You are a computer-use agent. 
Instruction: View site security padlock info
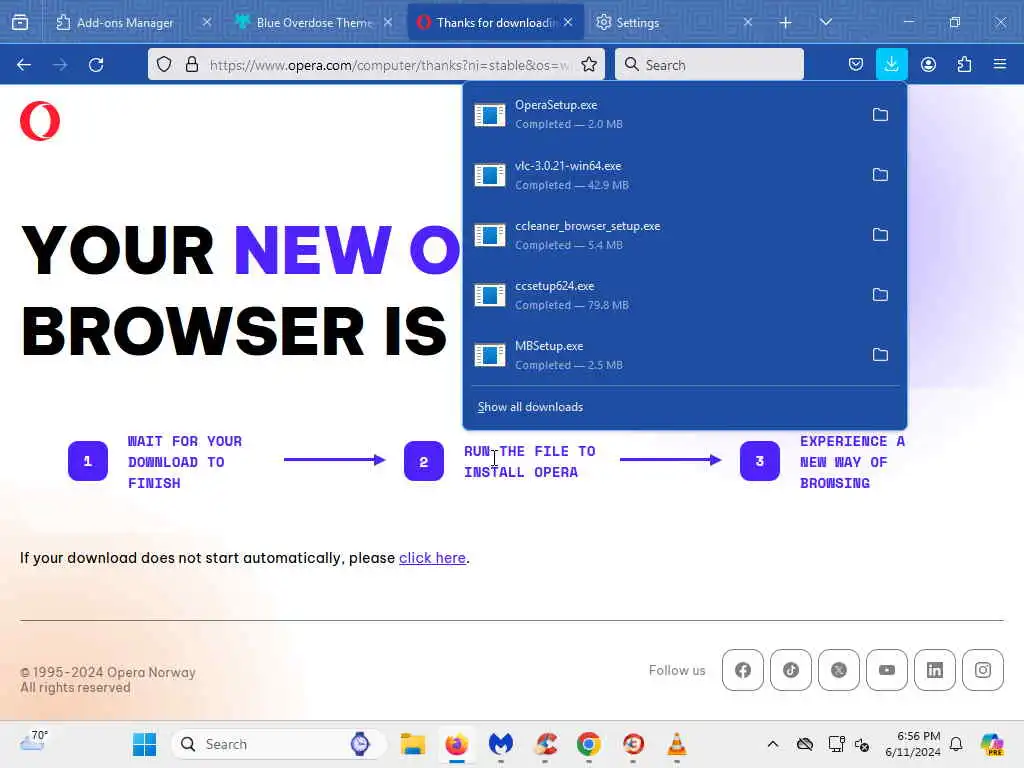[x=191, y=64]
